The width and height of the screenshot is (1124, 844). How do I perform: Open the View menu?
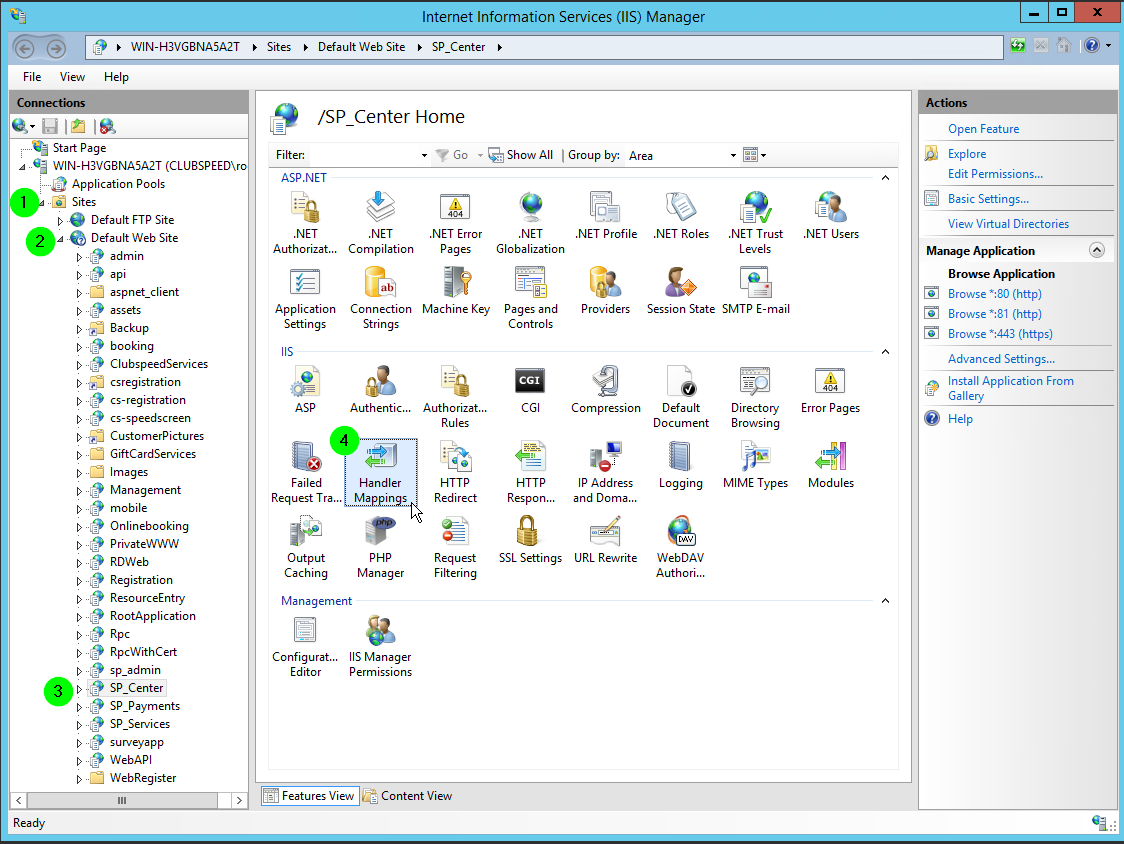click(x=72, y=77)
